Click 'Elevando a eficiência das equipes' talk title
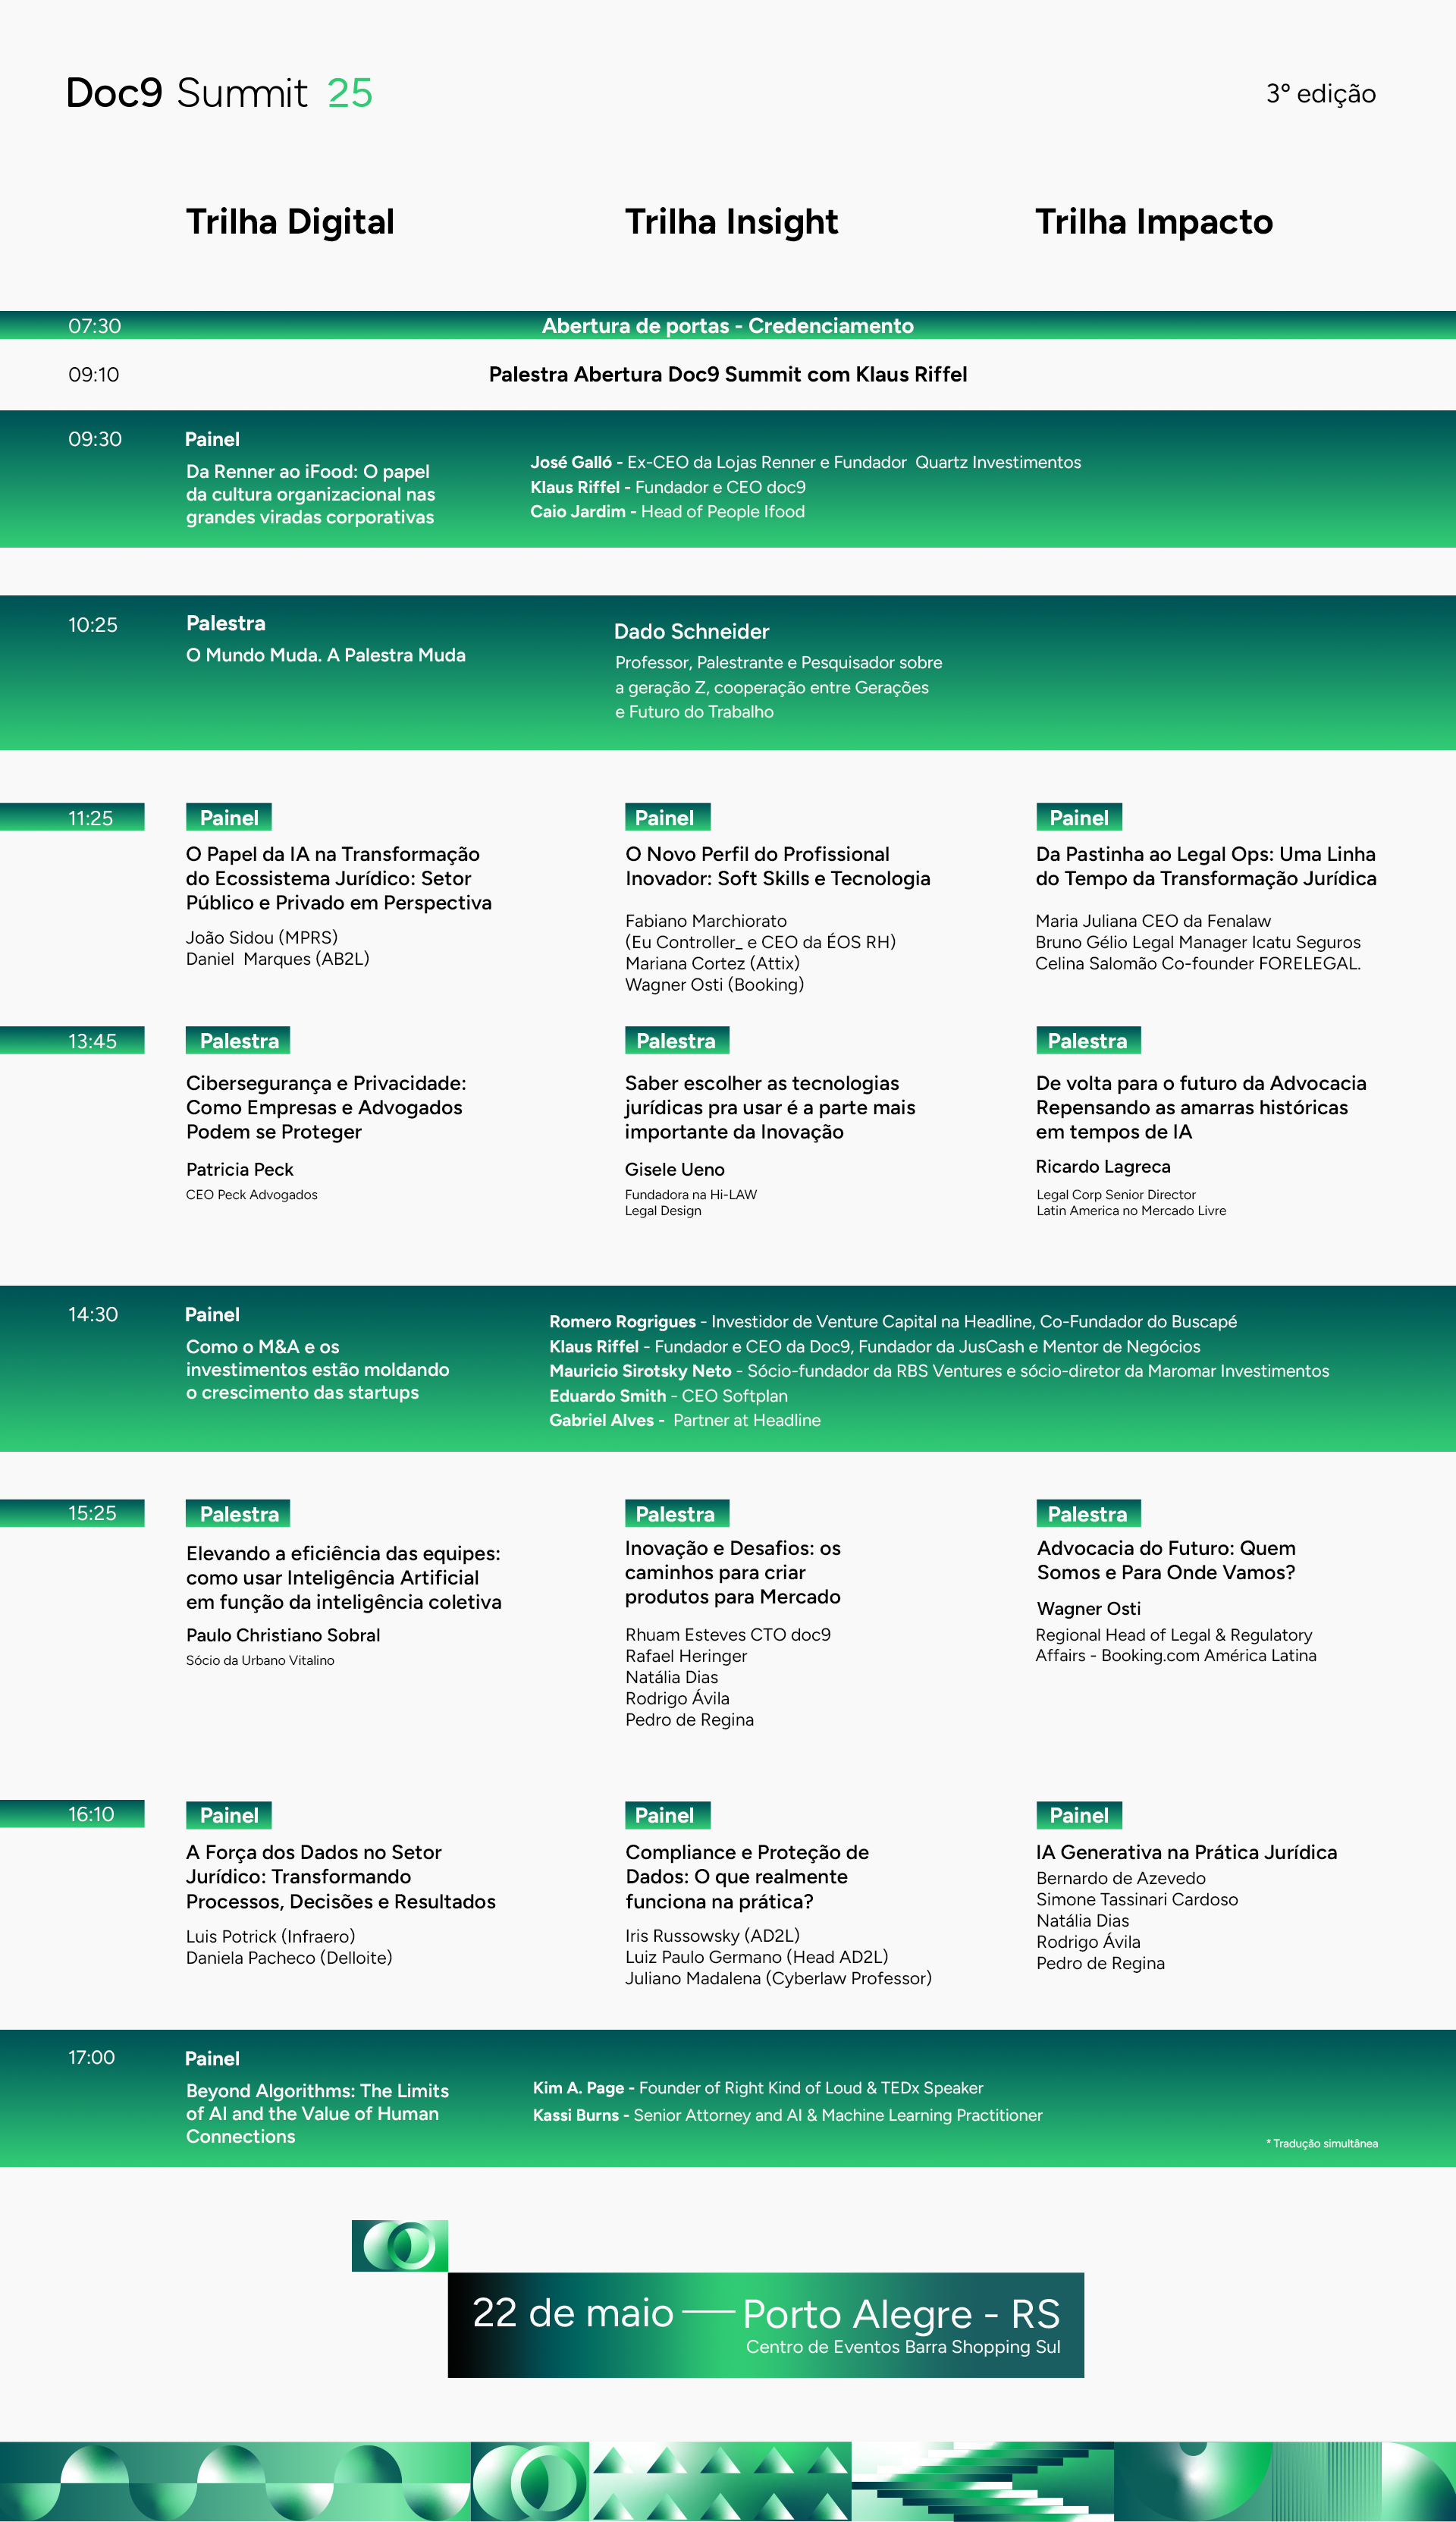This screenshot has height=2522, width=1456. pos(344,1577)
